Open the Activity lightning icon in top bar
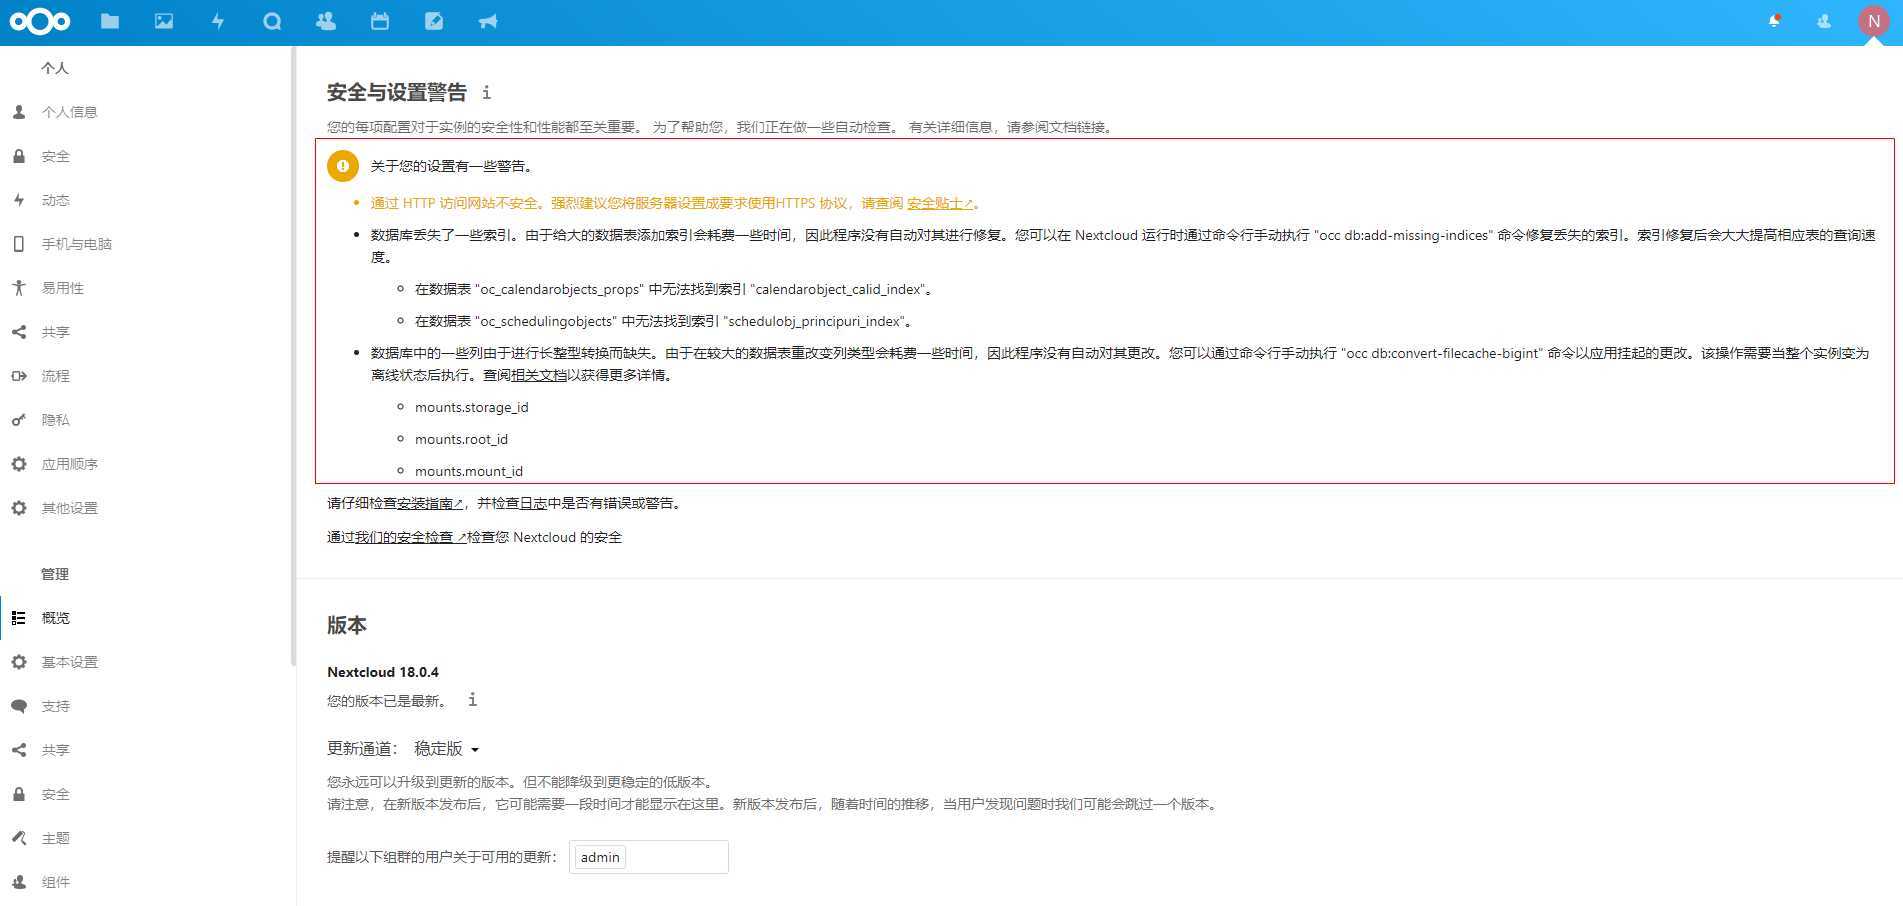 pyautogui.click(x=218, y=21)
